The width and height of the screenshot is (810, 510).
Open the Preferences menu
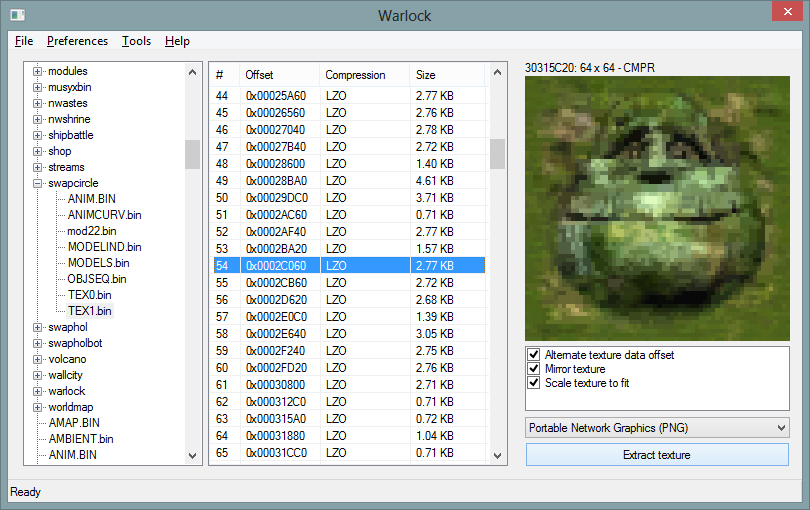[x=77, y=41]
